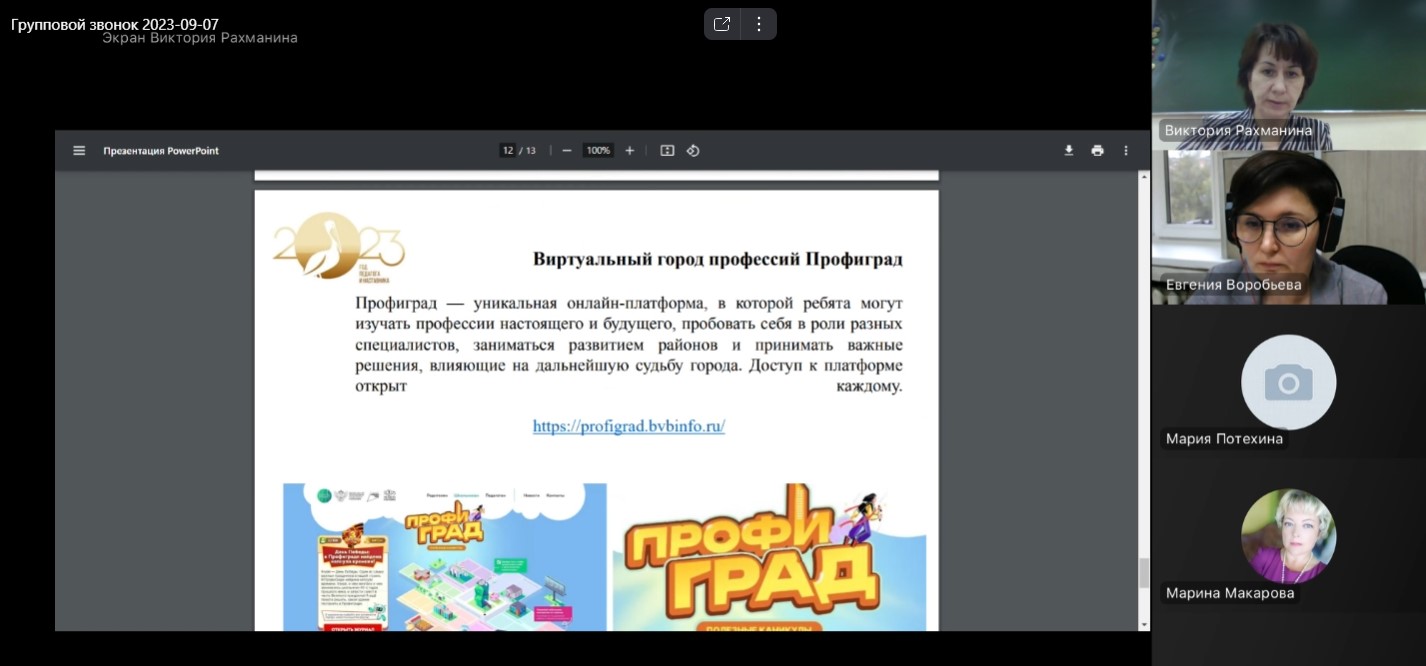This screenshot has width=1426, height=666.
Task: Zoom in with the plus icon
Action: click(630, 151)
